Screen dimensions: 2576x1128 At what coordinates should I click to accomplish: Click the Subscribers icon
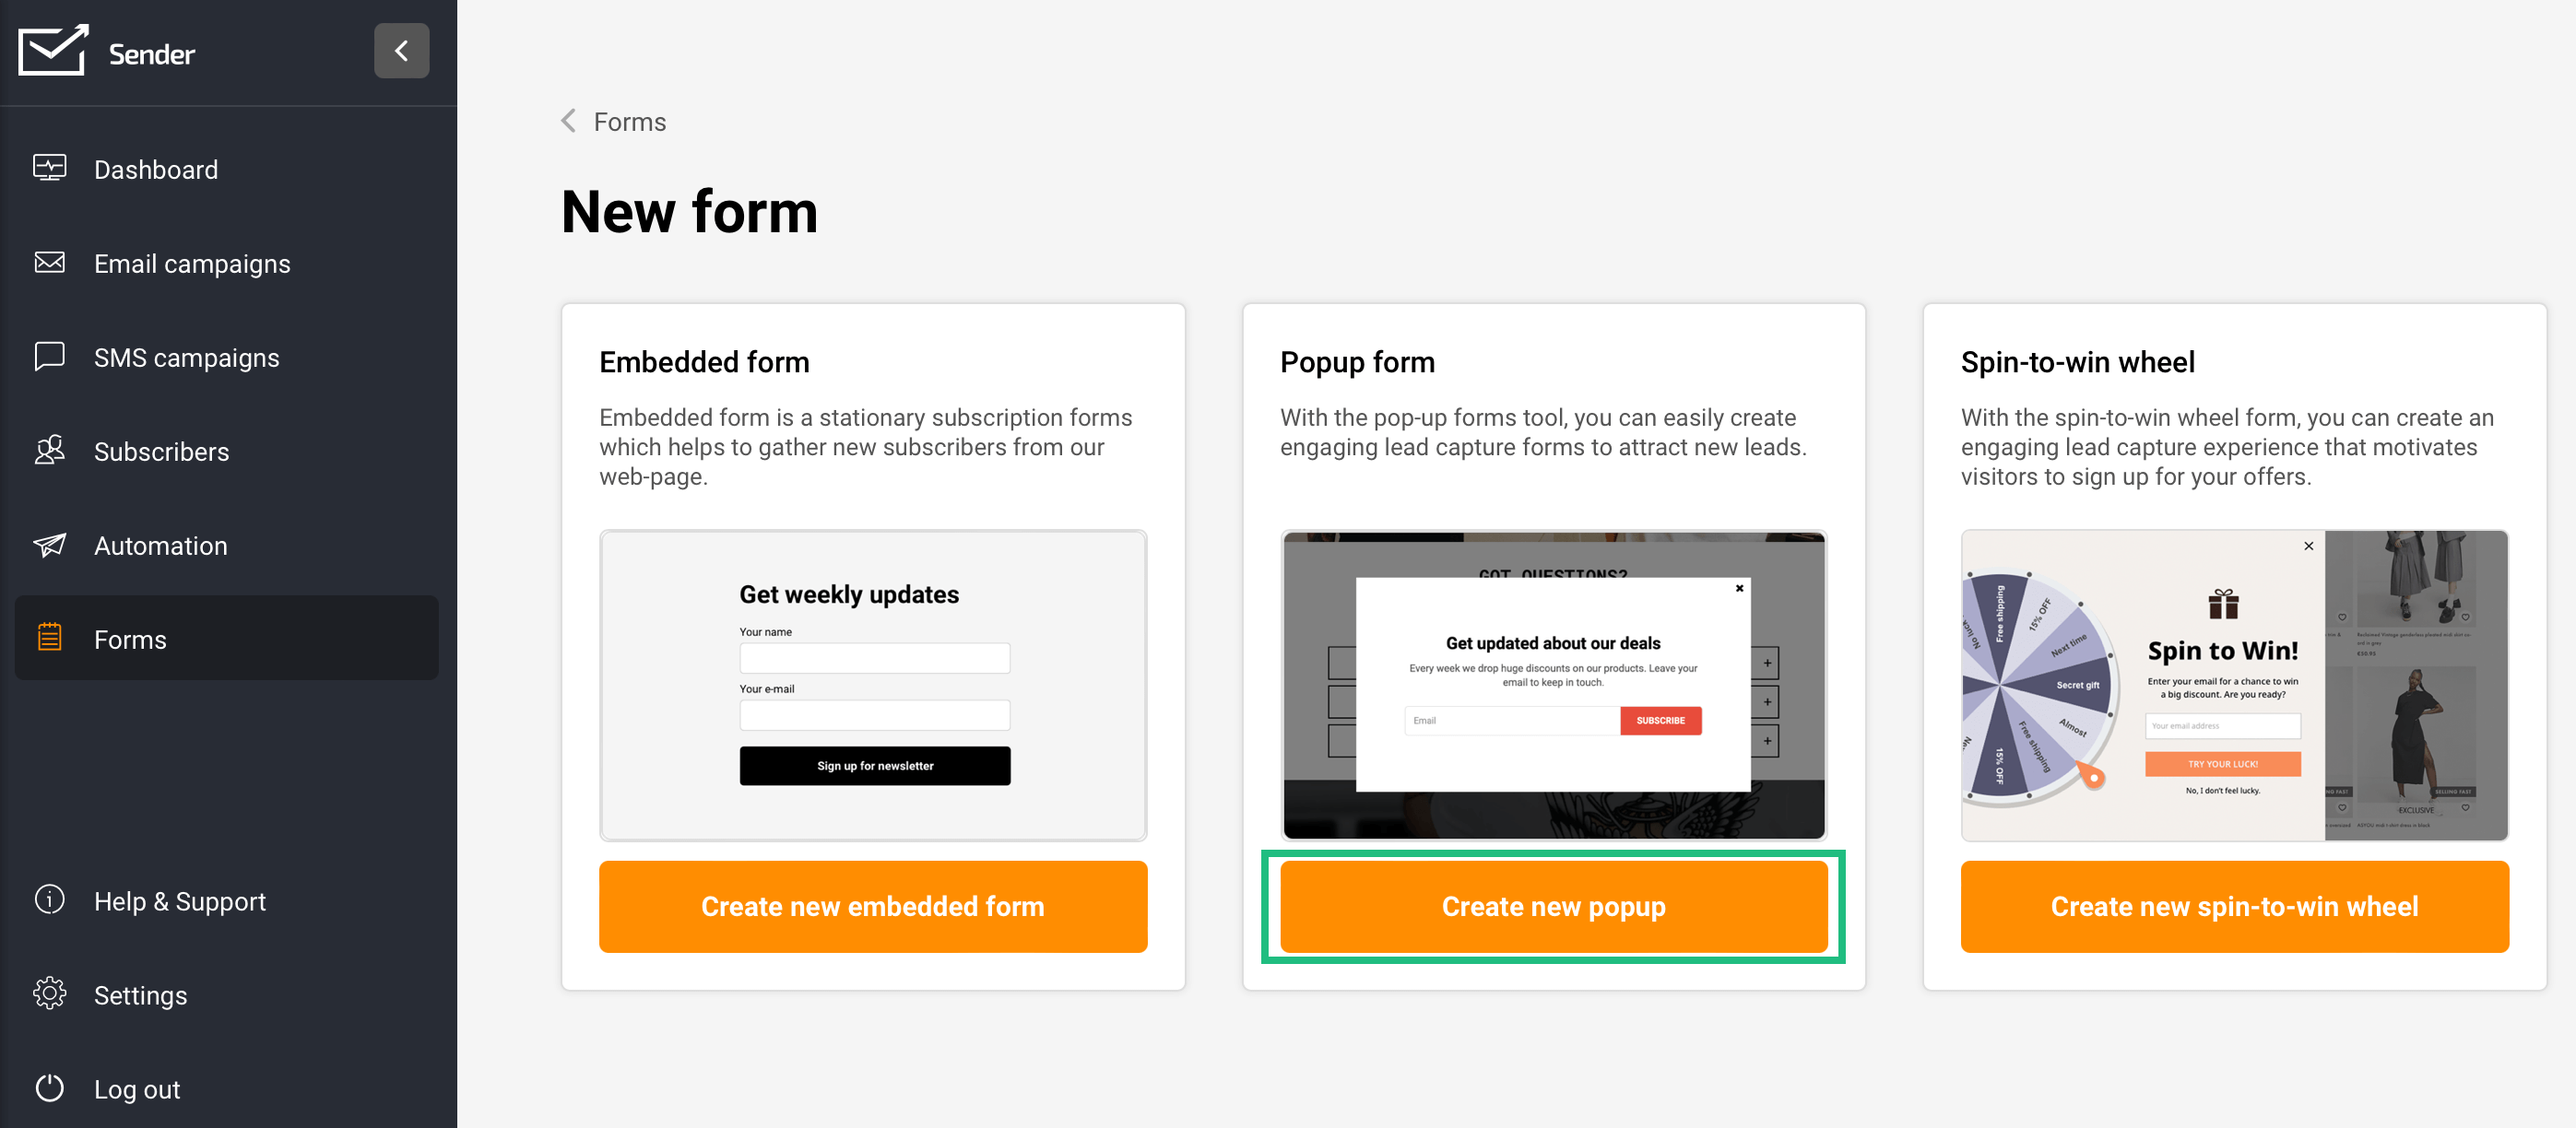(49, 450)
